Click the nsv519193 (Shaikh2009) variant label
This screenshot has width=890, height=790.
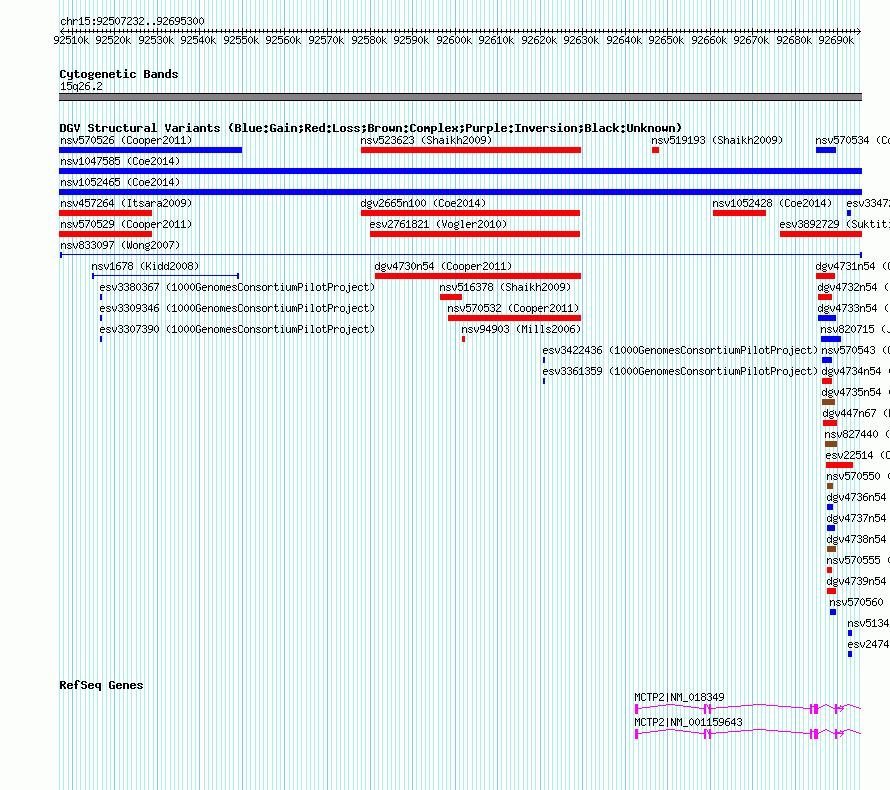pyautogui.click(x=717, y=140)
